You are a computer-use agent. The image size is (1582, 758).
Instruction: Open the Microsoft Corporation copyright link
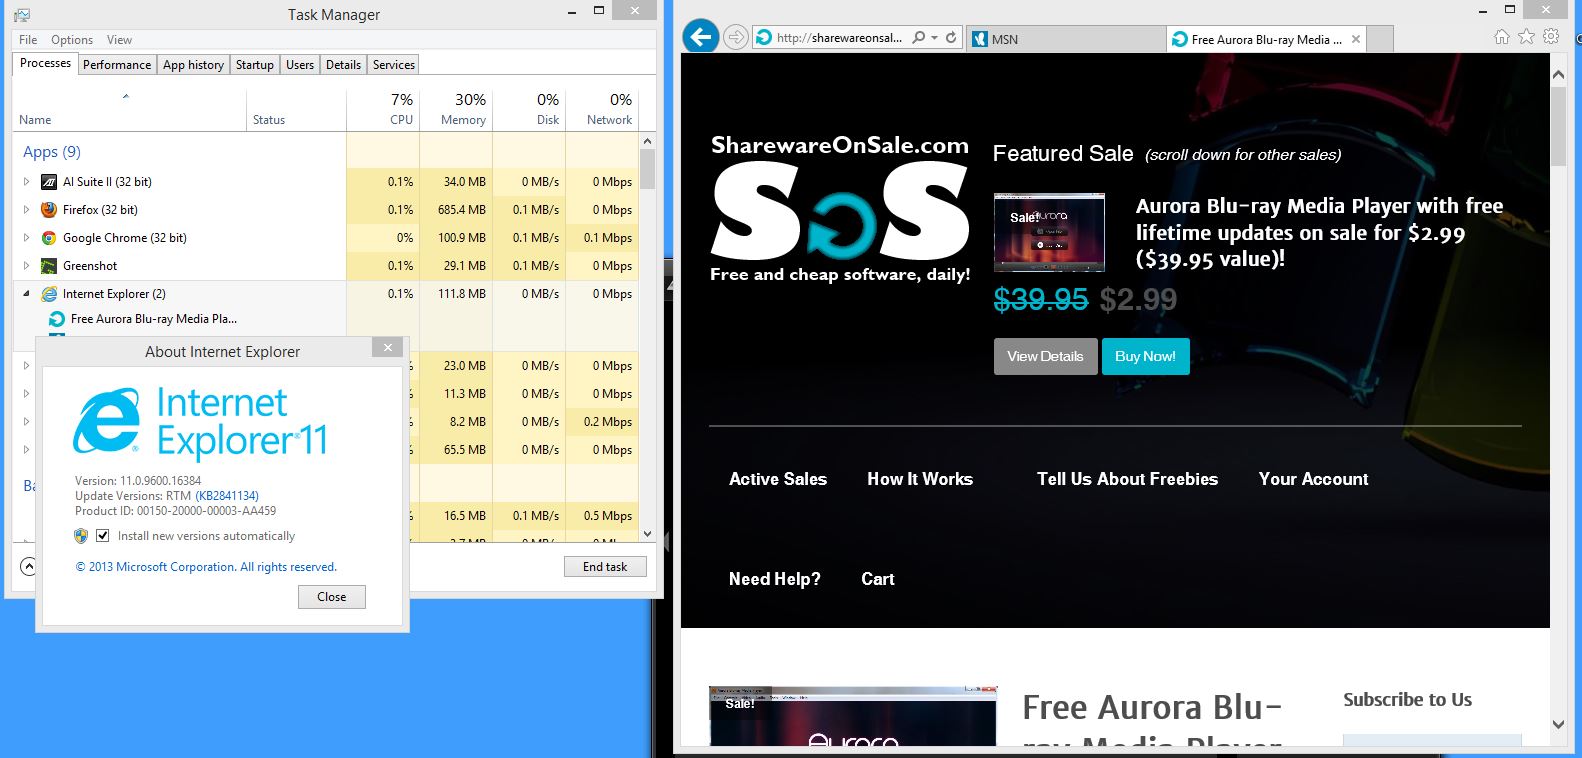(x=206, y=567)
